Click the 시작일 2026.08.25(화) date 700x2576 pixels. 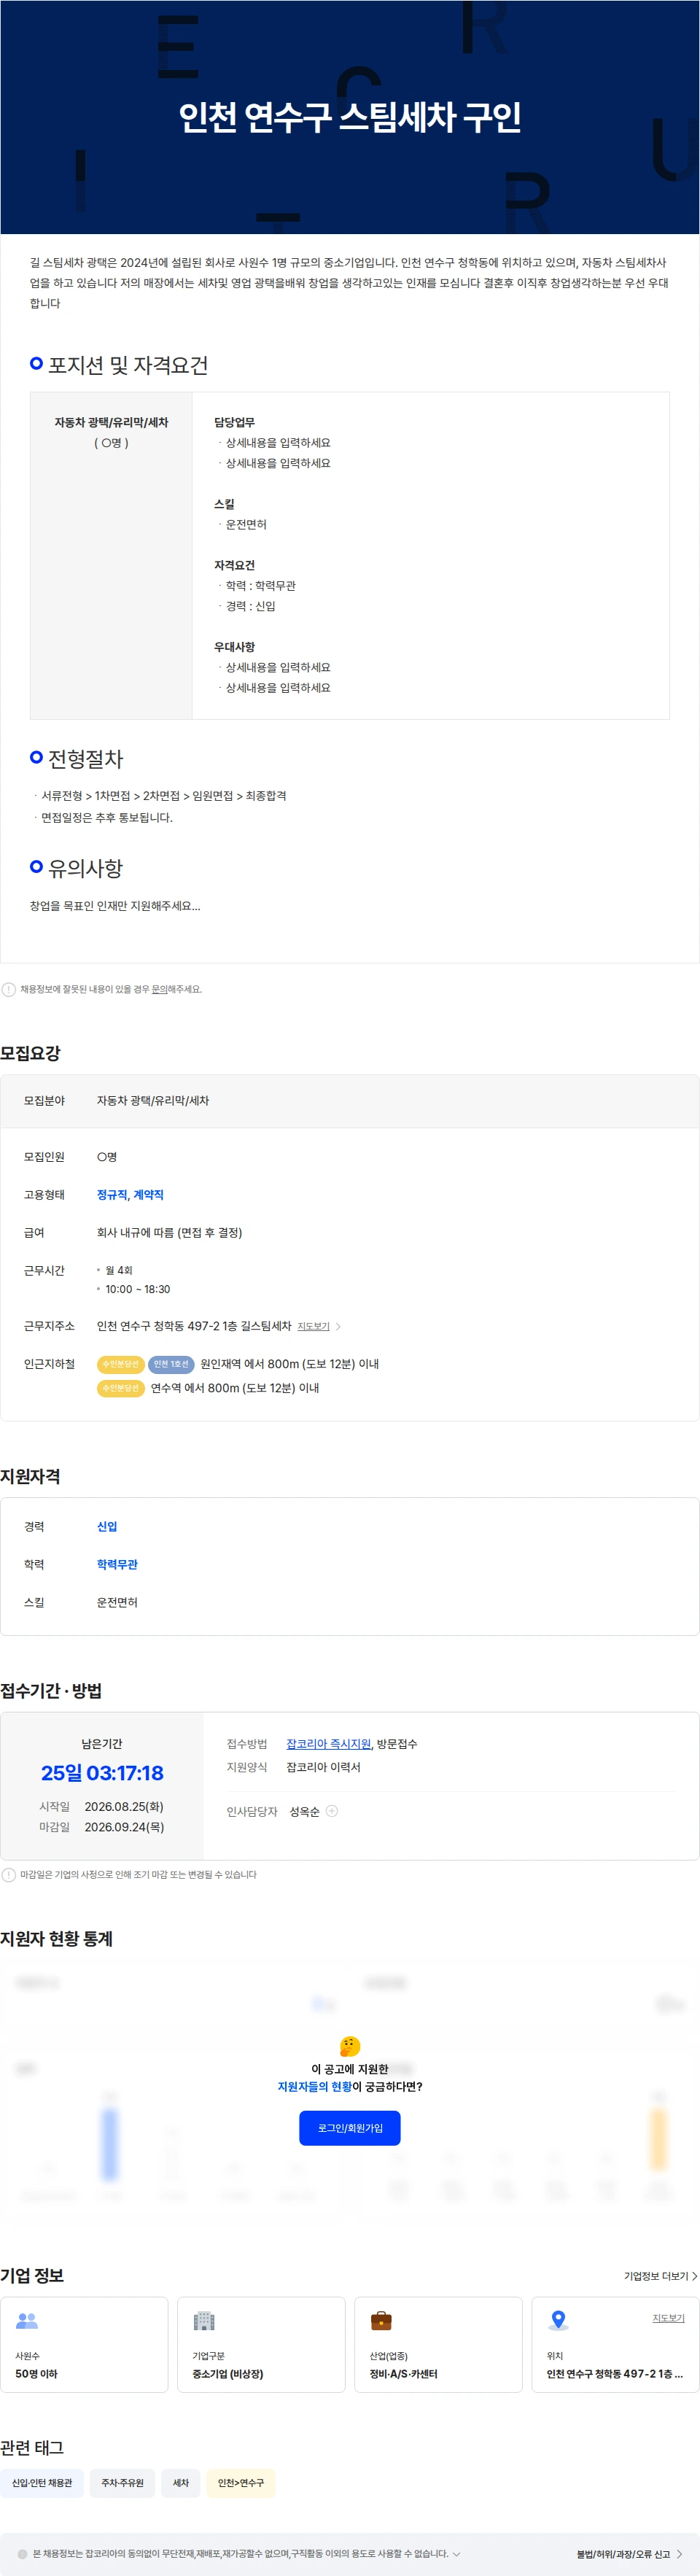(124, 1807)
